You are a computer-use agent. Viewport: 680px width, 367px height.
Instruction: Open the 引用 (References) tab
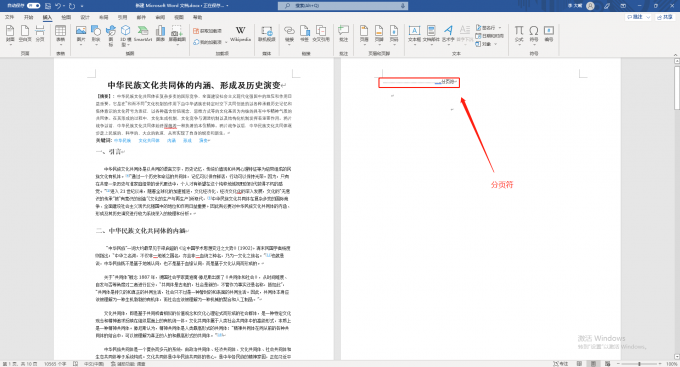[x=122, y=17]
